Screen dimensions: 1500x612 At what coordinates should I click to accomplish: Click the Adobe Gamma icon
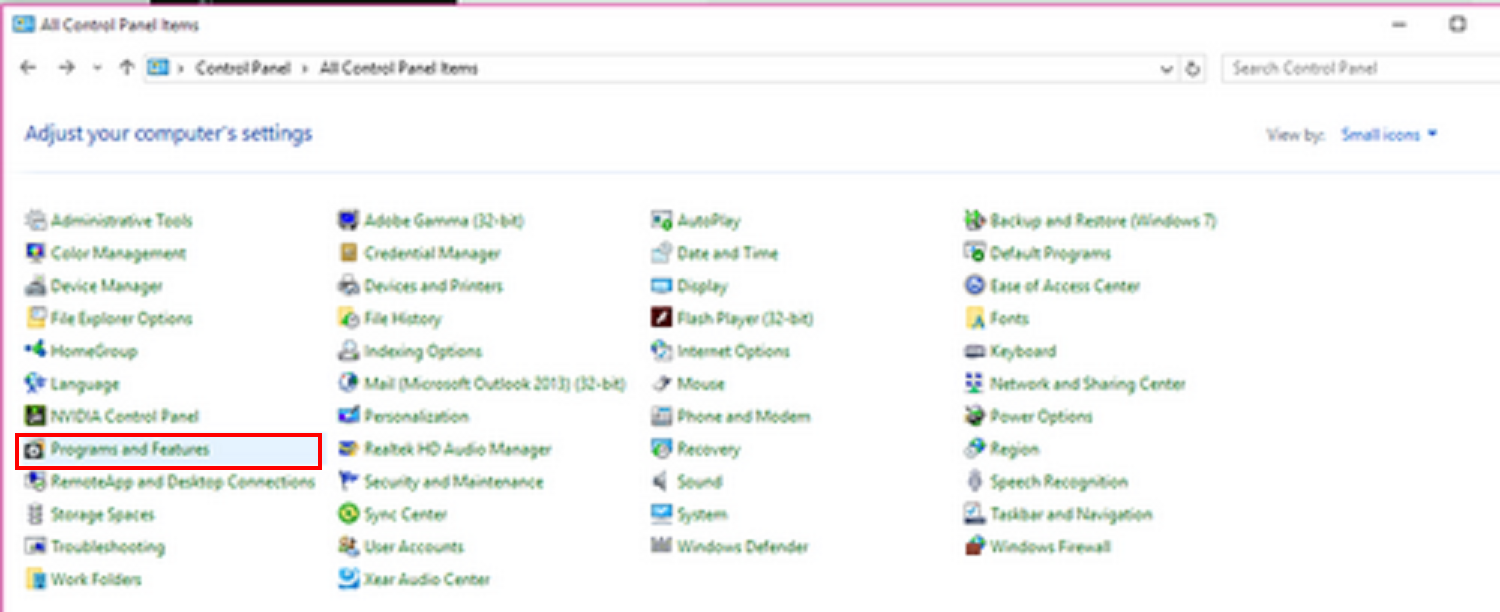click(x=348, y=220)
